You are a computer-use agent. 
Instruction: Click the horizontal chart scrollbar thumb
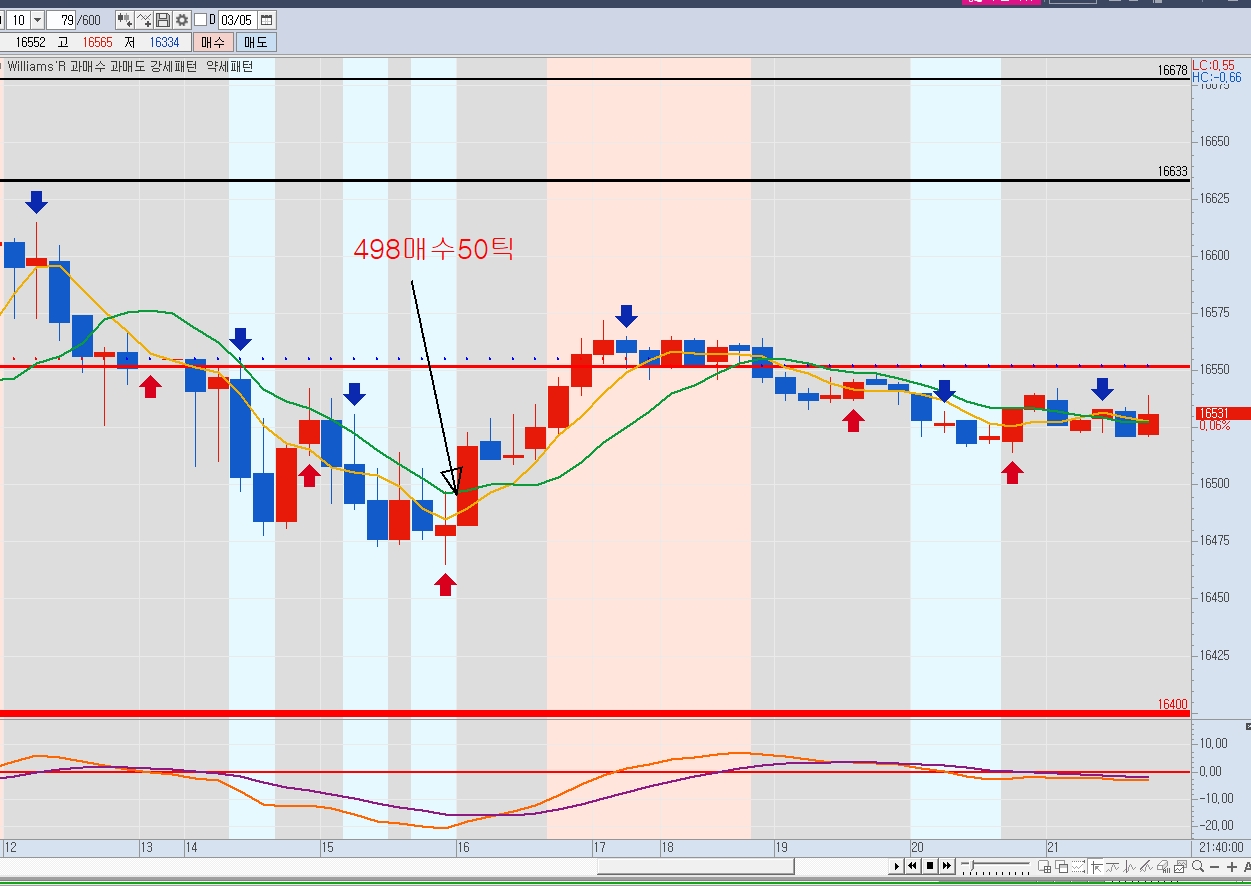(x=696, y=866)
